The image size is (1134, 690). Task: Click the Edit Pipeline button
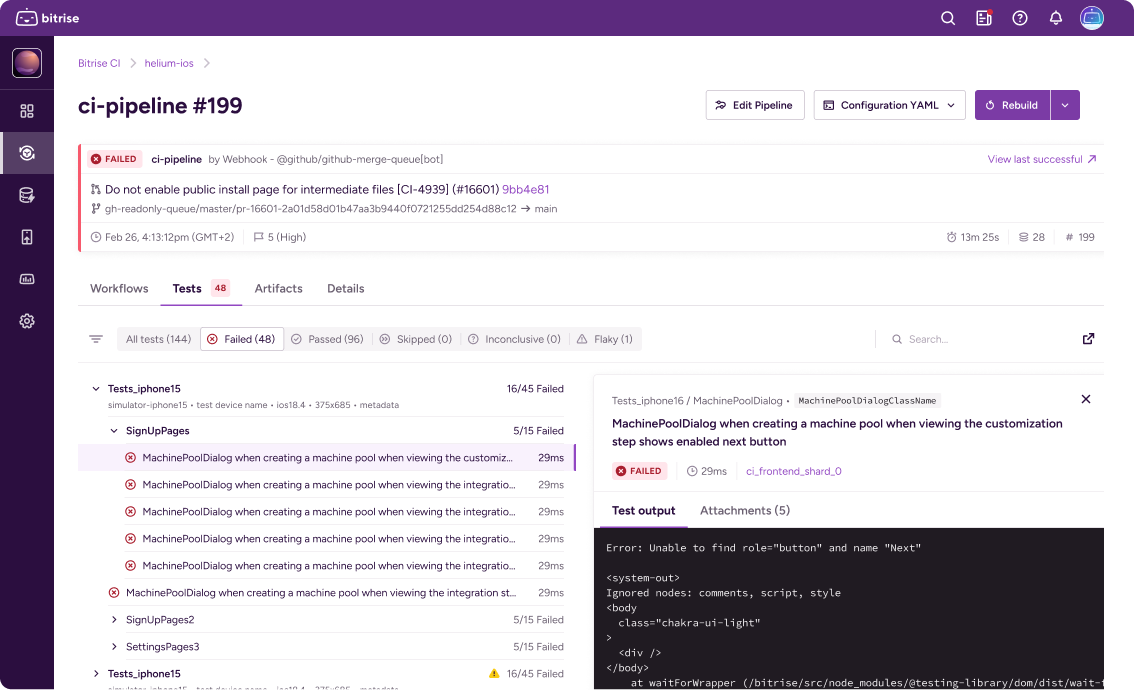tap(754, 105)
